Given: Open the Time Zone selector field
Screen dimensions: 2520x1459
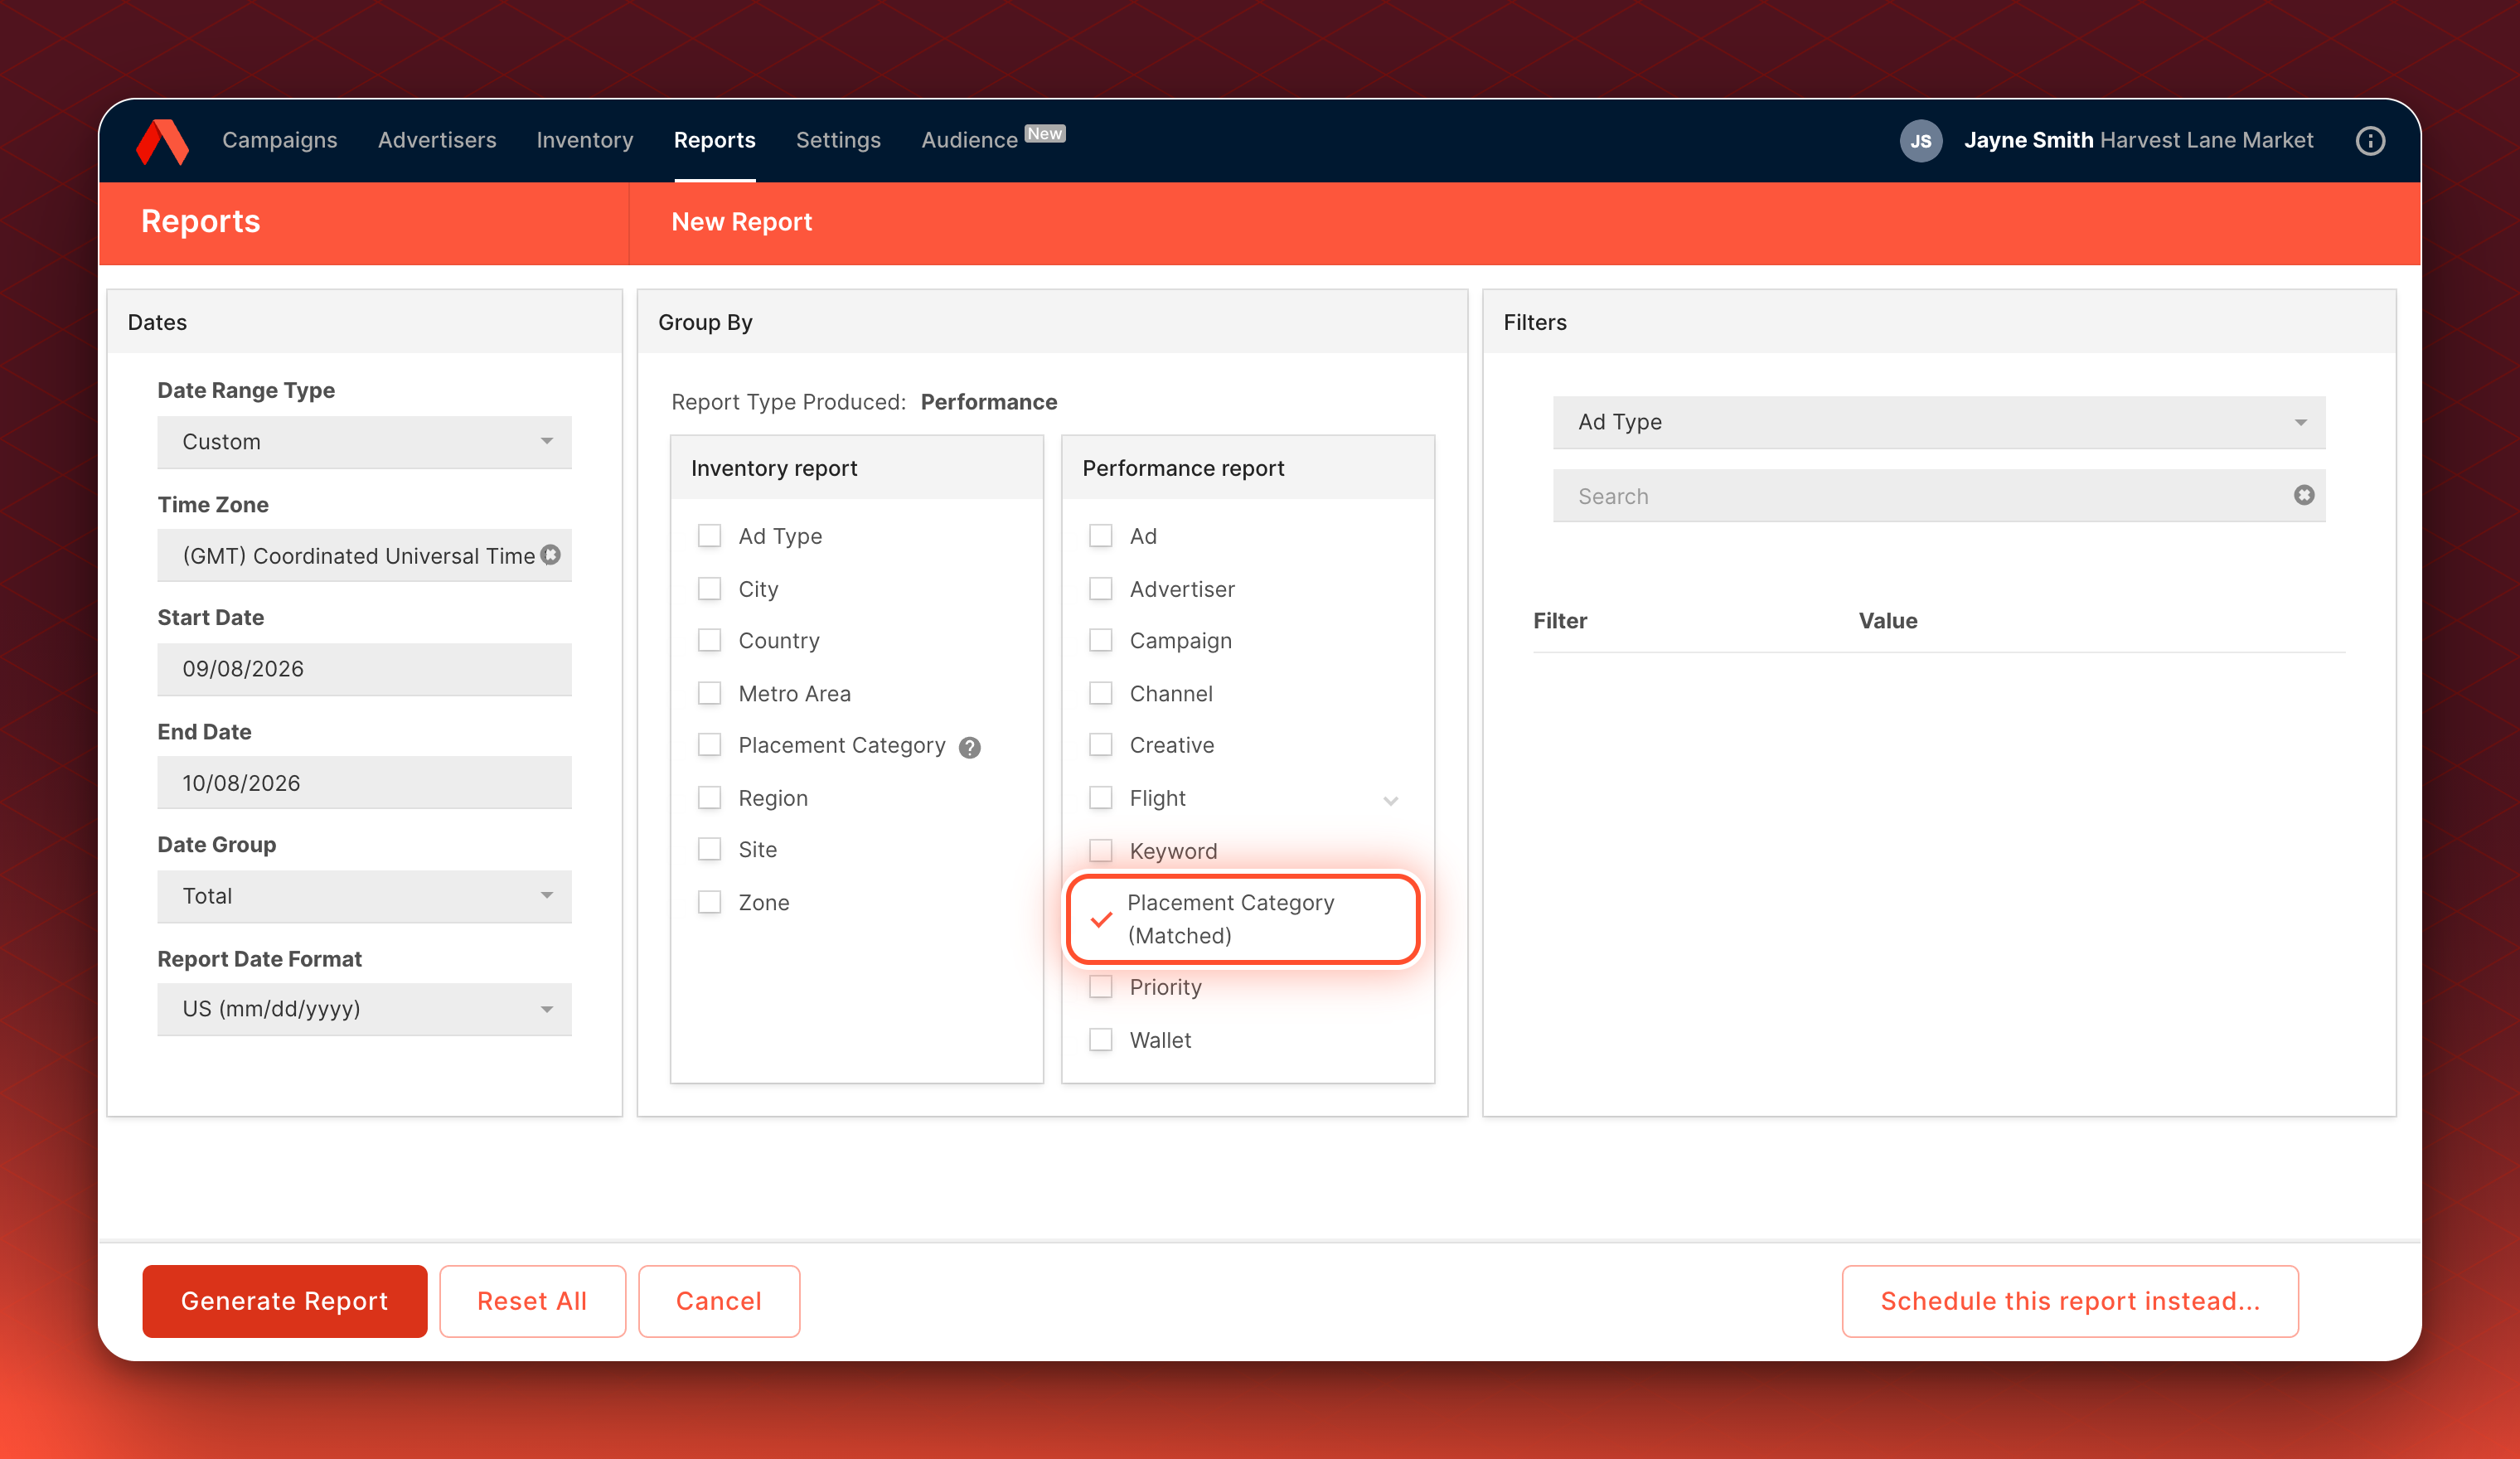Looking at the screenshot, I should (x=364, y=555).
